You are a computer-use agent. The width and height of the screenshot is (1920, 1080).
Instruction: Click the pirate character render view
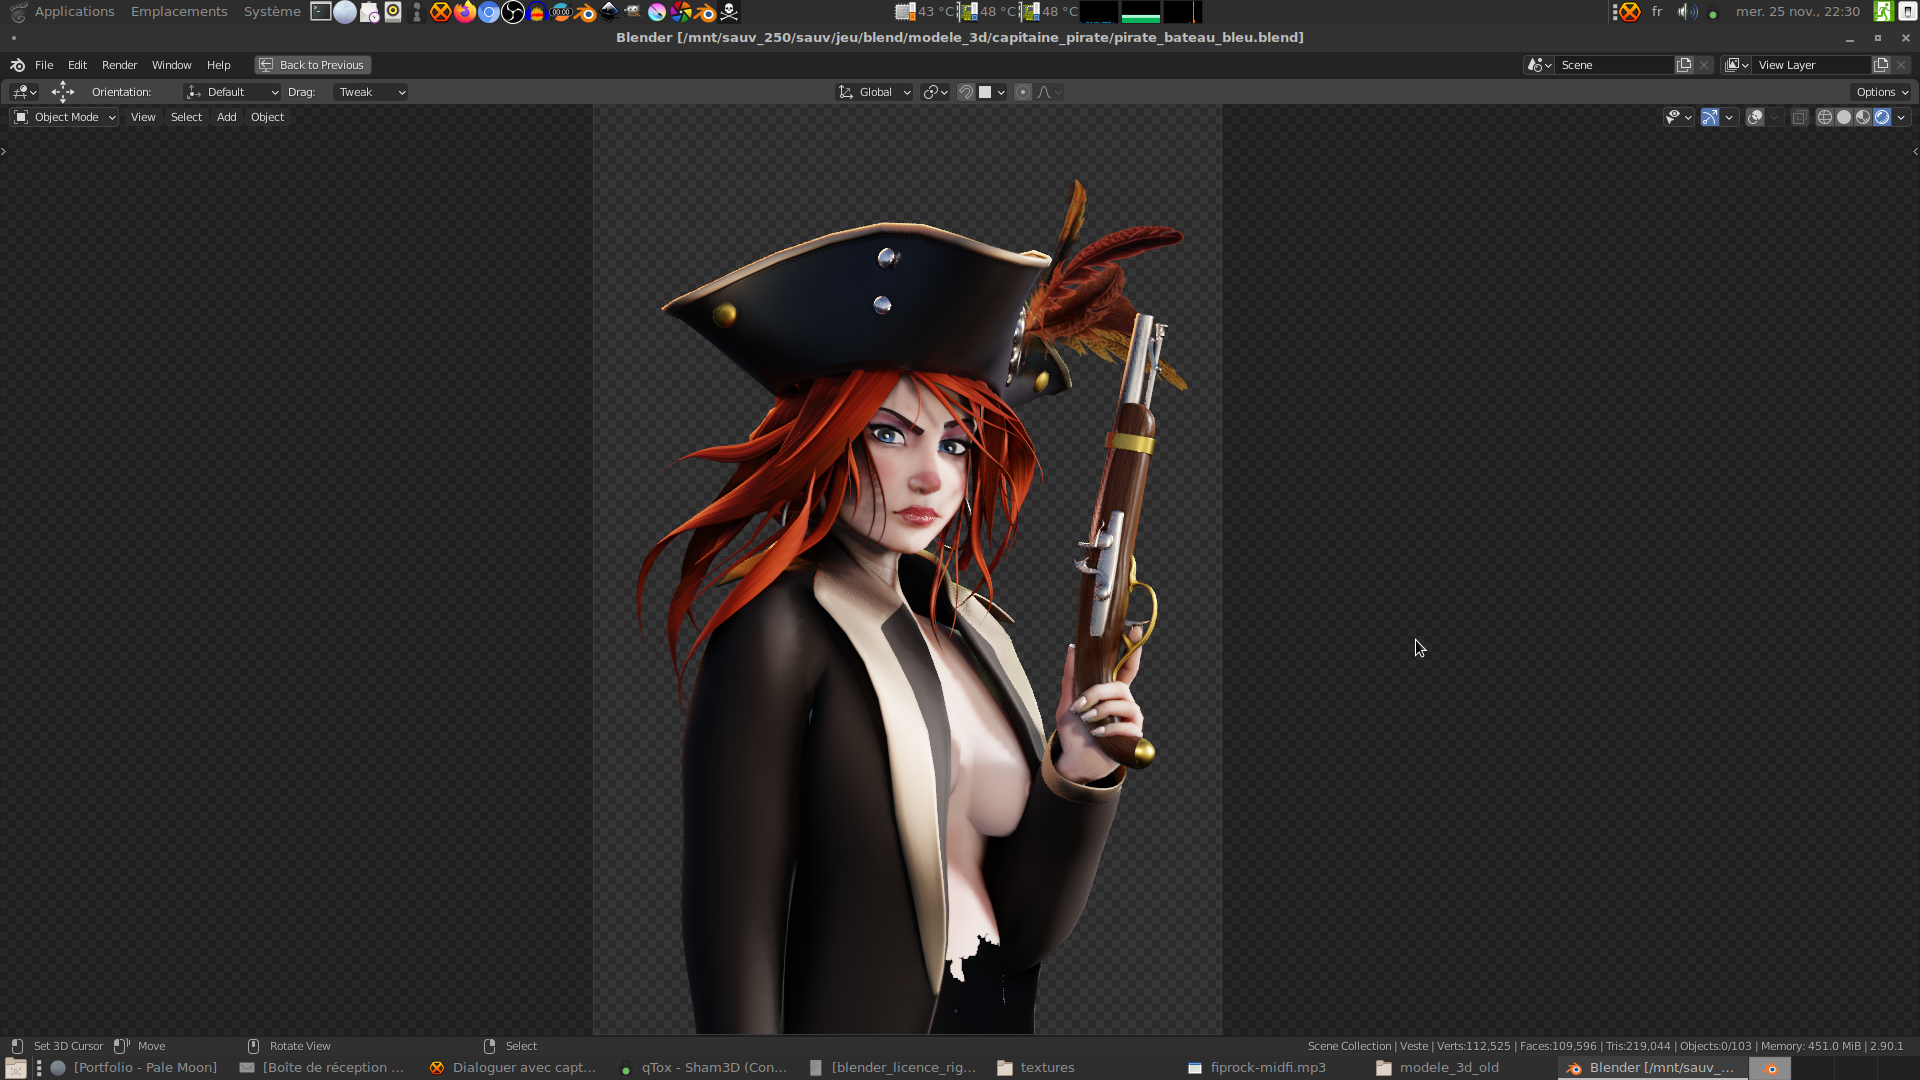907,570
